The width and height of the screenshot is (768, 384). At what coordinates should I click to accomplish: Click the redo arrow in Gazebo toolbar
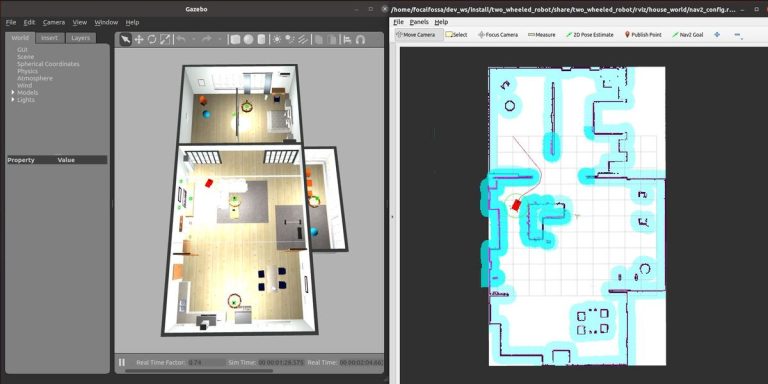207,40
